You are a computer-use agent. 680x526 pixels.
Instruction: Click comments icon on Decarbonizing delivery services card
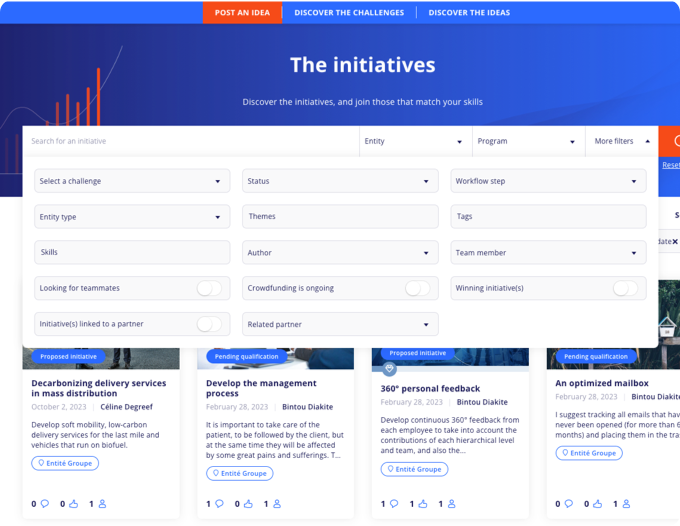coord(45,504)
